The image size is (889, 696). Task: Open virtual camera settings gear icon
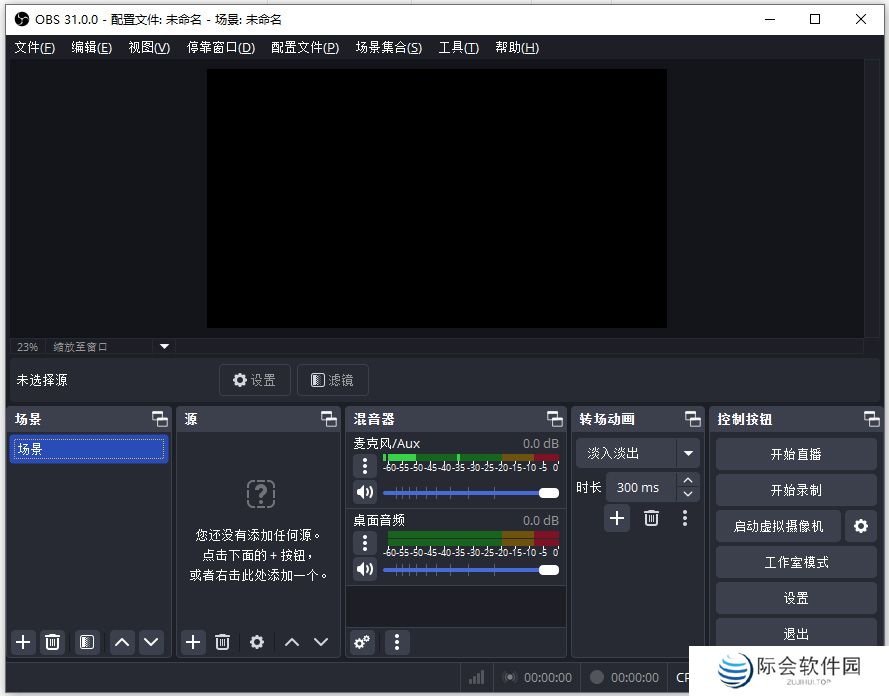pos(861,525)
